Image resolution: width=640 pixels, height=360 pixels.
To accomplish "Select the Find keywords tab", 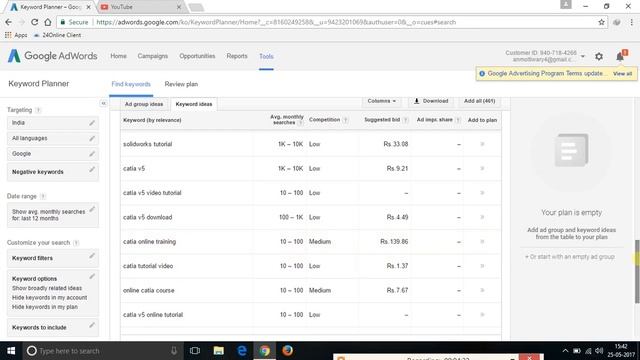I will pos(131,84).
